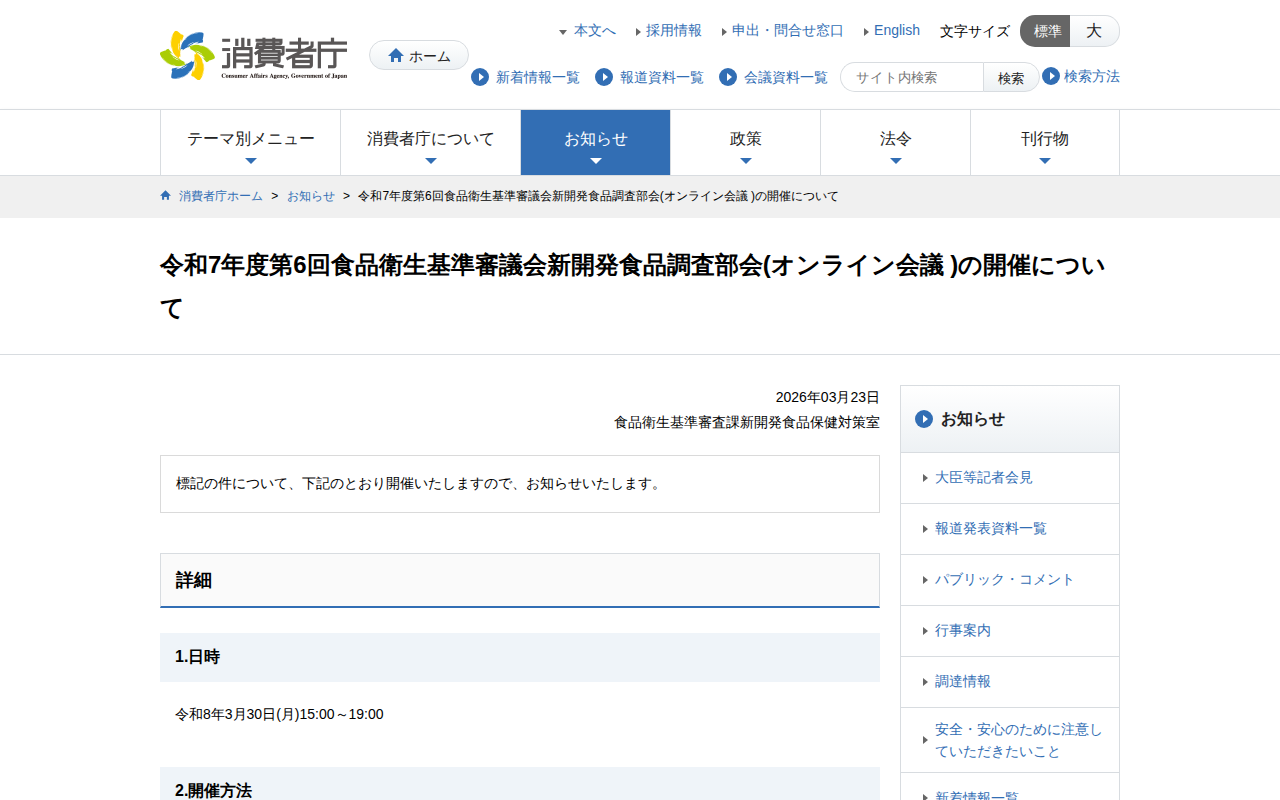Switch to the English site
This screenshot has width=1280, height=800.
pyautogui.click(x=897, y=31)
